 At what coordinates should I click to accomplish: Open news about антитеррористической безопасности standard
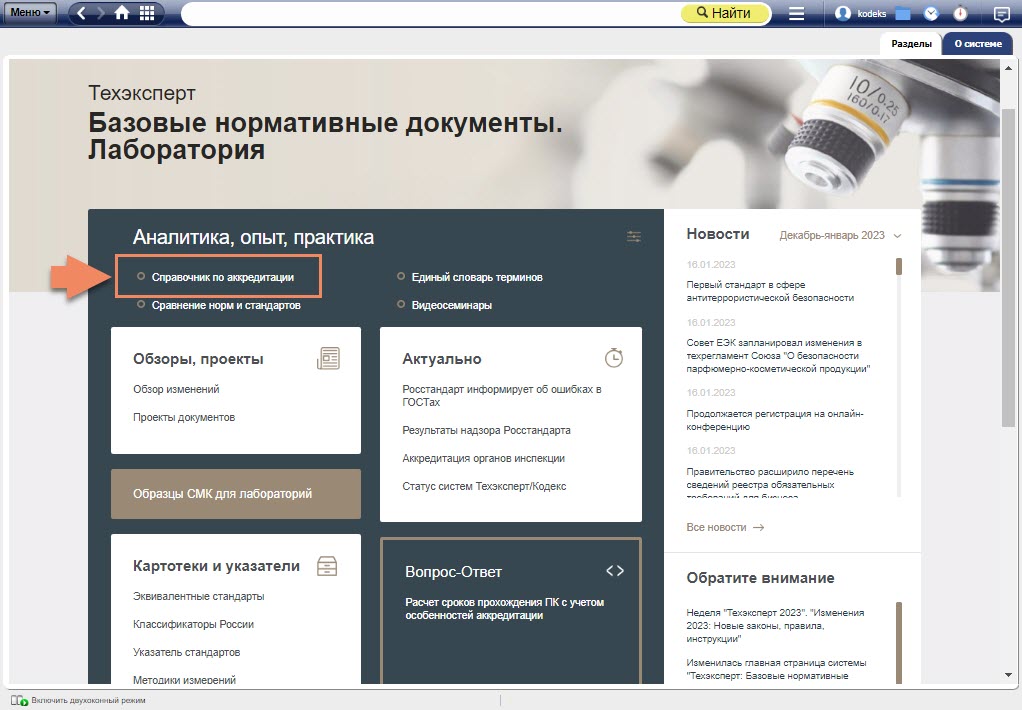pyautogui.click(x=770, y=291)
